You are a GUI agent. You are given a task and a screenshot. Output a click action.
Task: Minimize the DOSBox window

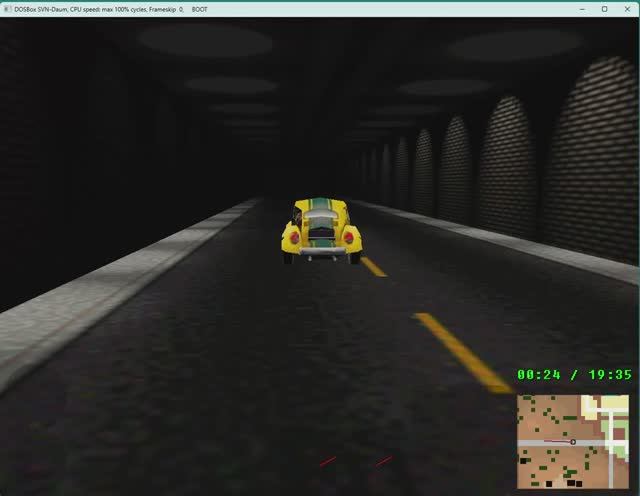[582, 9]
